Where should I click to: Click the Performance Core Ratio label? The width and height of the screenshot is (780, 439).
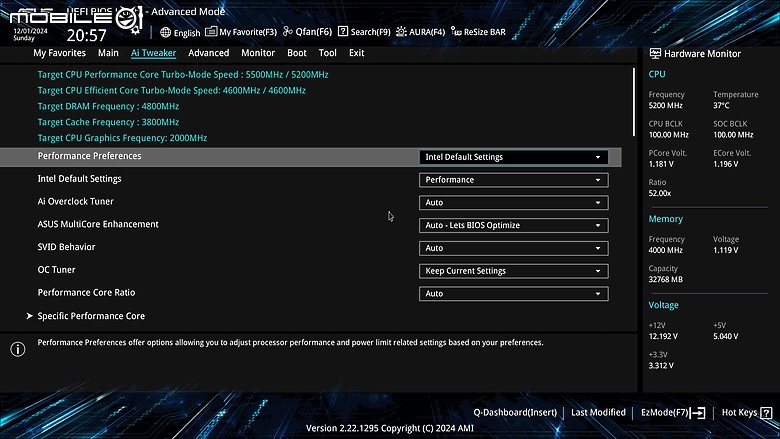pyautogui.click(x=86, y=293)
